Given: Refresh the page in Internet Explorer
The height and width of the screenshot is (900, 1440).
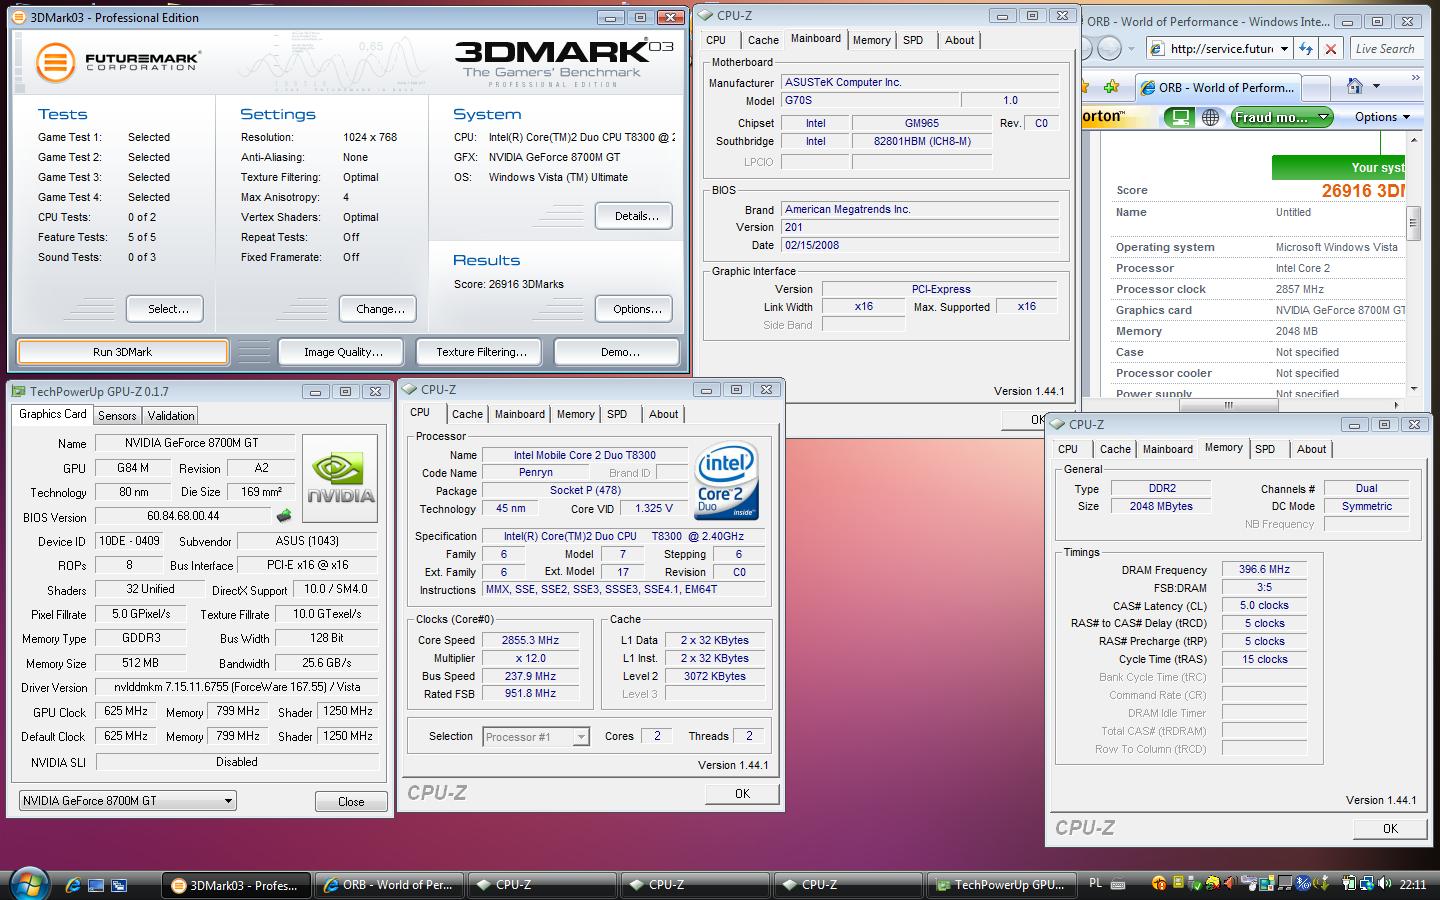Looking at the screenshot, I should point(1306,48).
